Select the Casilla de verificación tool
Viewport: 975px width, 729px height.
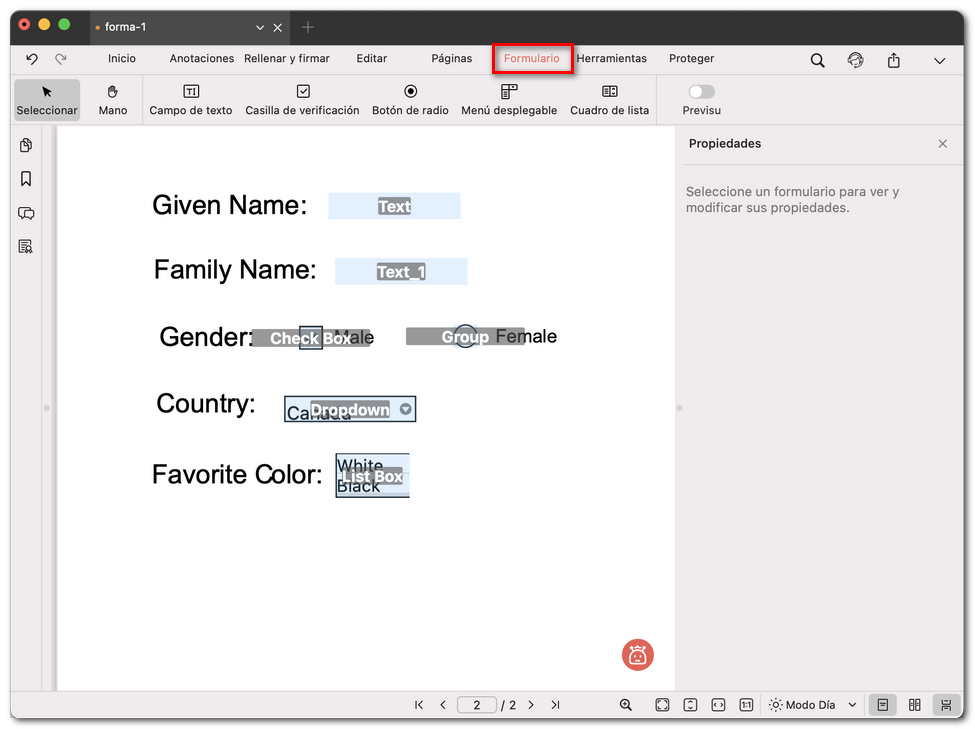click(302, 100)
